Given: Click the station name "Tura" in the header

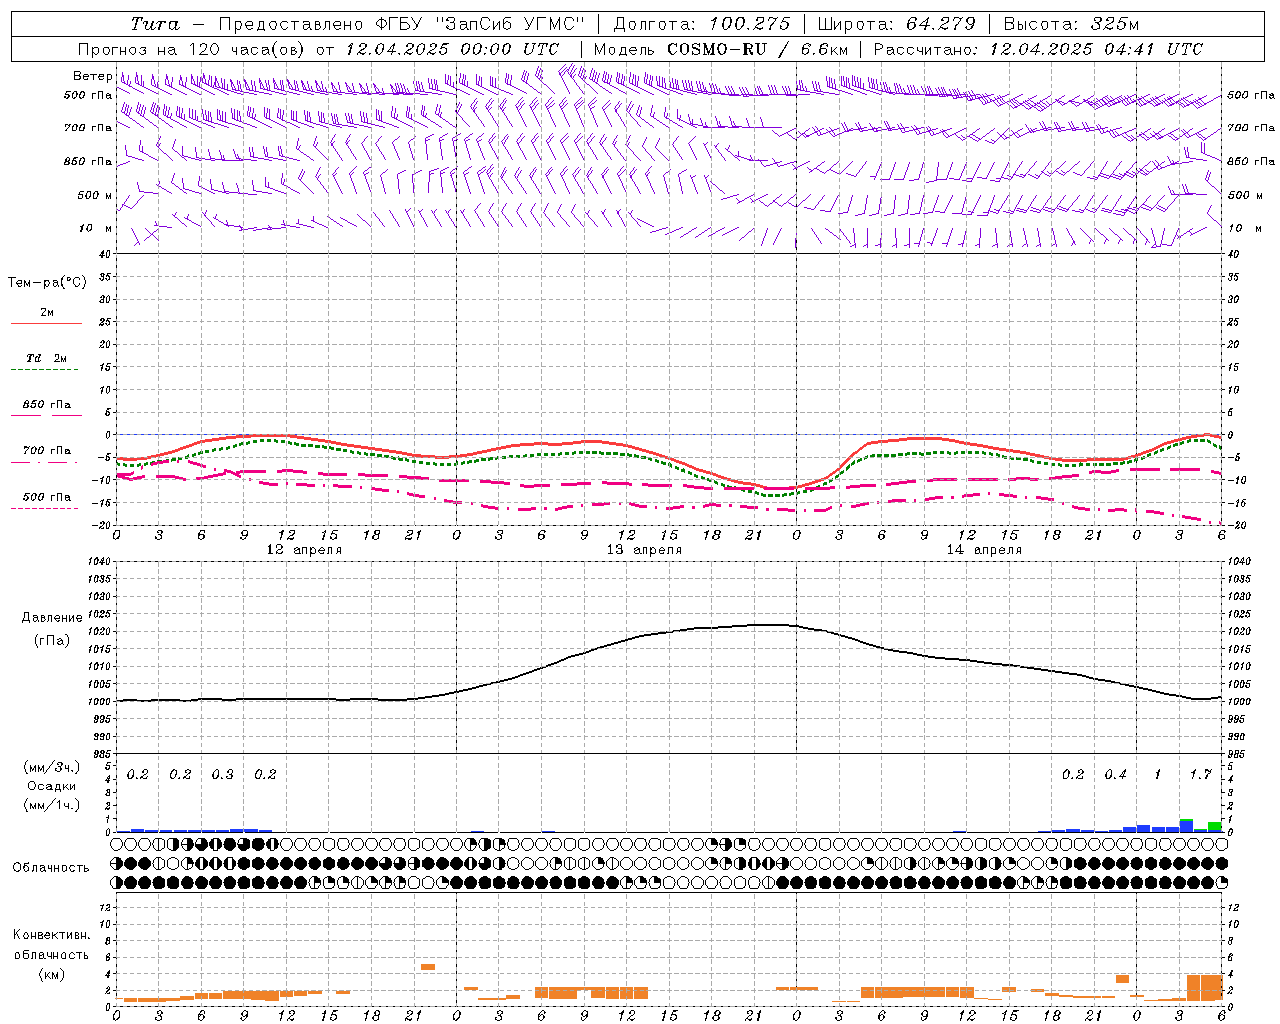Looking at the screenshot, I should pos(155,24).
